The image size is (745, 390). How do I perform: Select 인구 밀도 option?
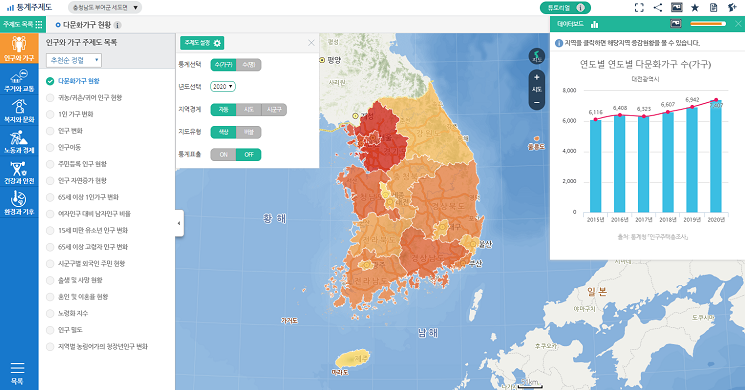50,330
